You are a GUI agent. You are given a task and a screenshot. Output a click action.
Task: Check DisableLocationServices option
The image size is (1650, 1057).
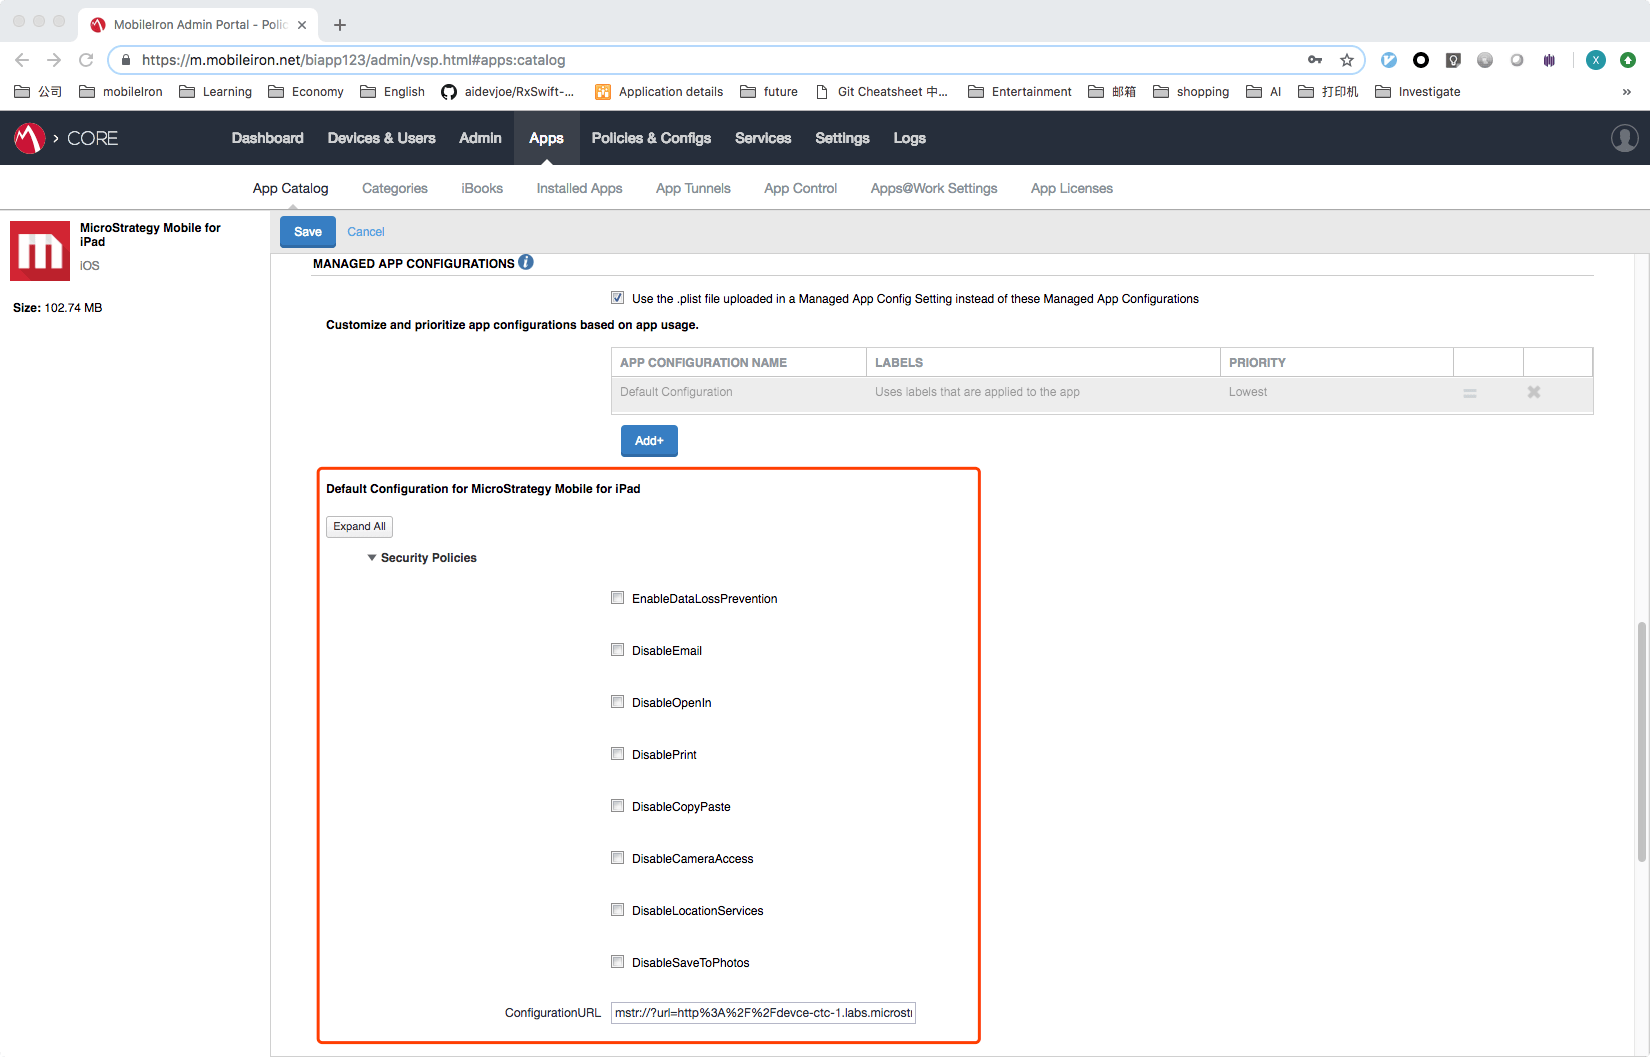click(x=618, y=910)
